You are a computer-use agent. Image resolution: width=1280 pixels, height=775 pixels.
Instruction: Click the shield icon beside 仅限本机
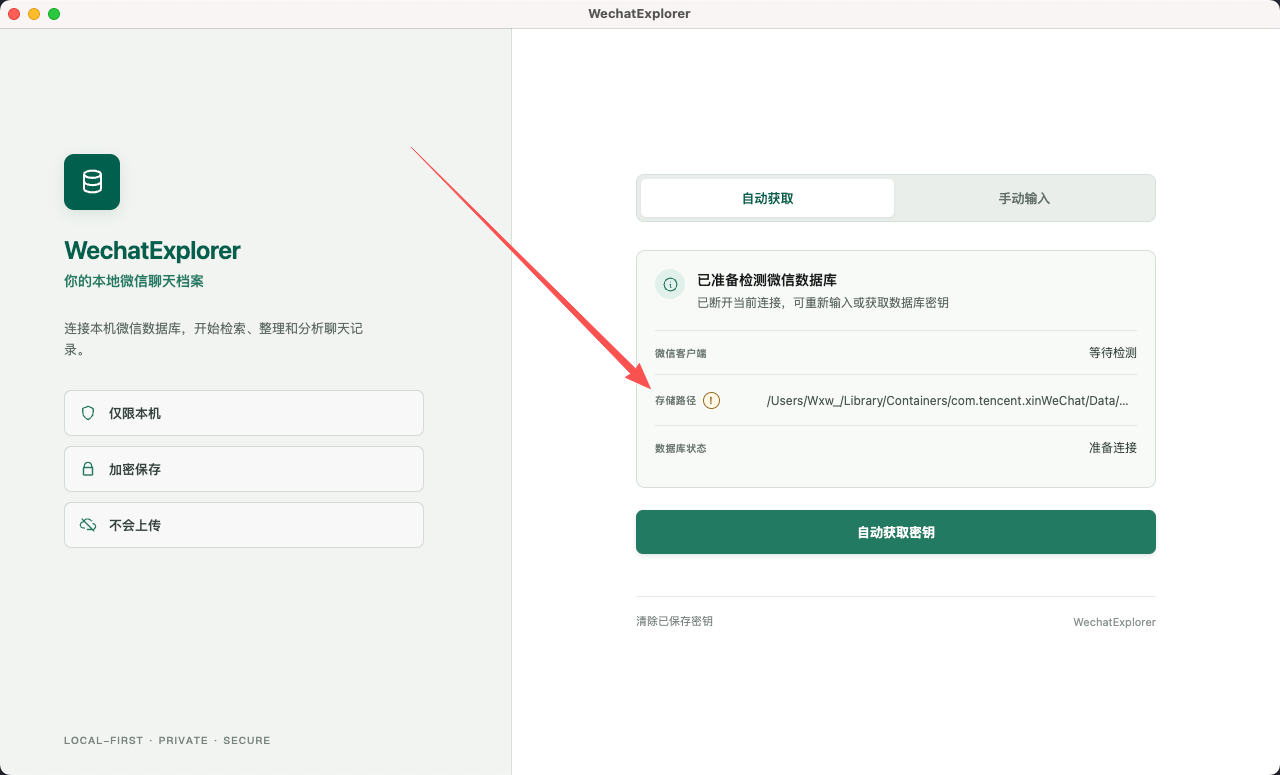88,413
